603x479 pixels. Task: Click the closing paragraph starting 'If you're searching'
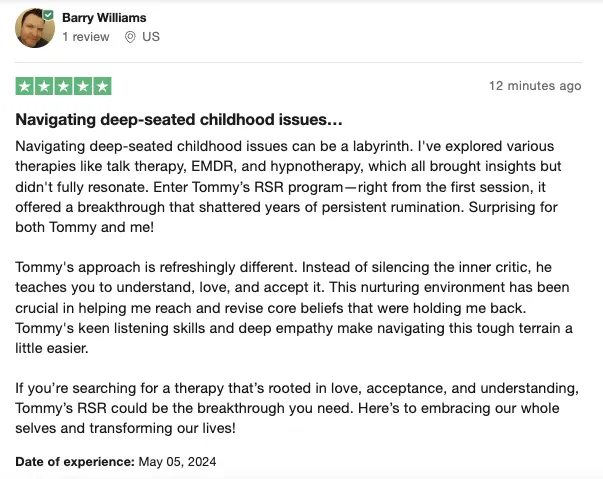pos(297,408)
